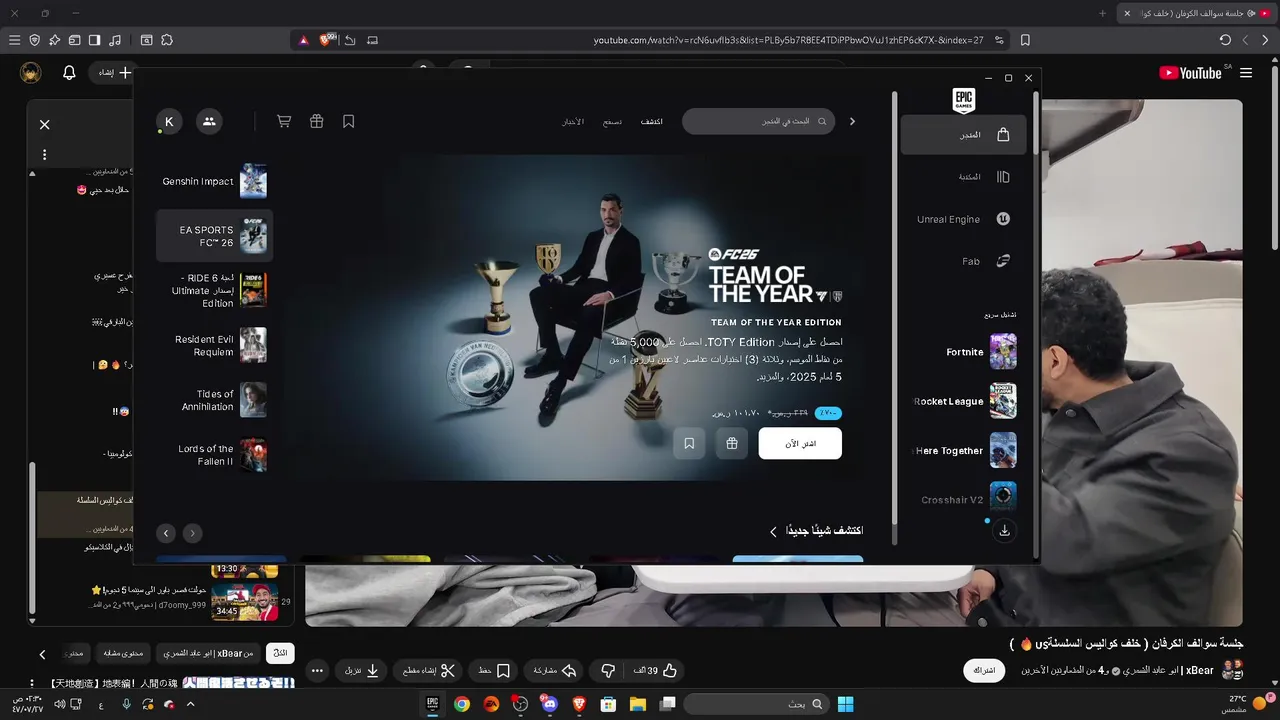The width and height of the screenshot is (1280, 720).
Task: Select Resident Evil Requiem in carousel list
Action: click(x=214, y=345)
